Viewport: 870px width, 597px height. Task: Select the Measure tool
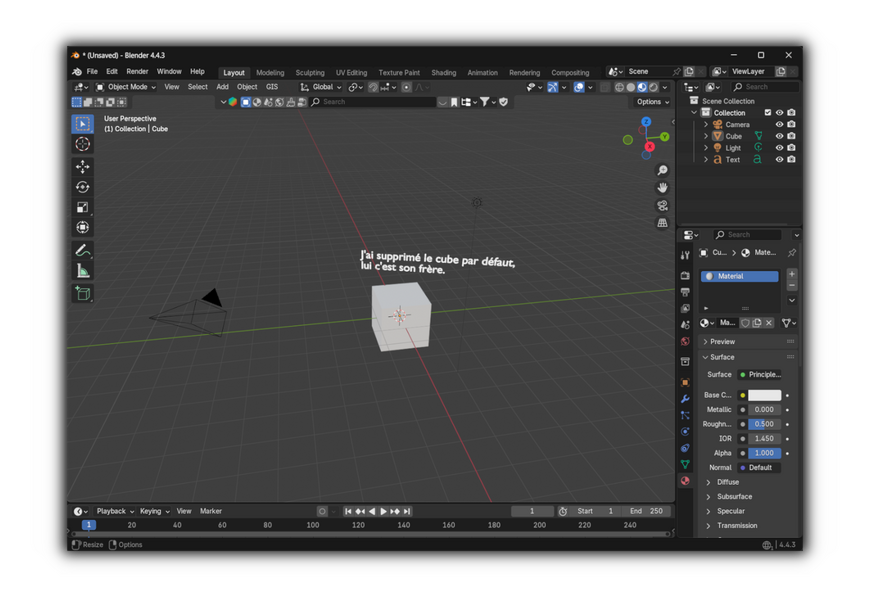[x=83, y=271]
